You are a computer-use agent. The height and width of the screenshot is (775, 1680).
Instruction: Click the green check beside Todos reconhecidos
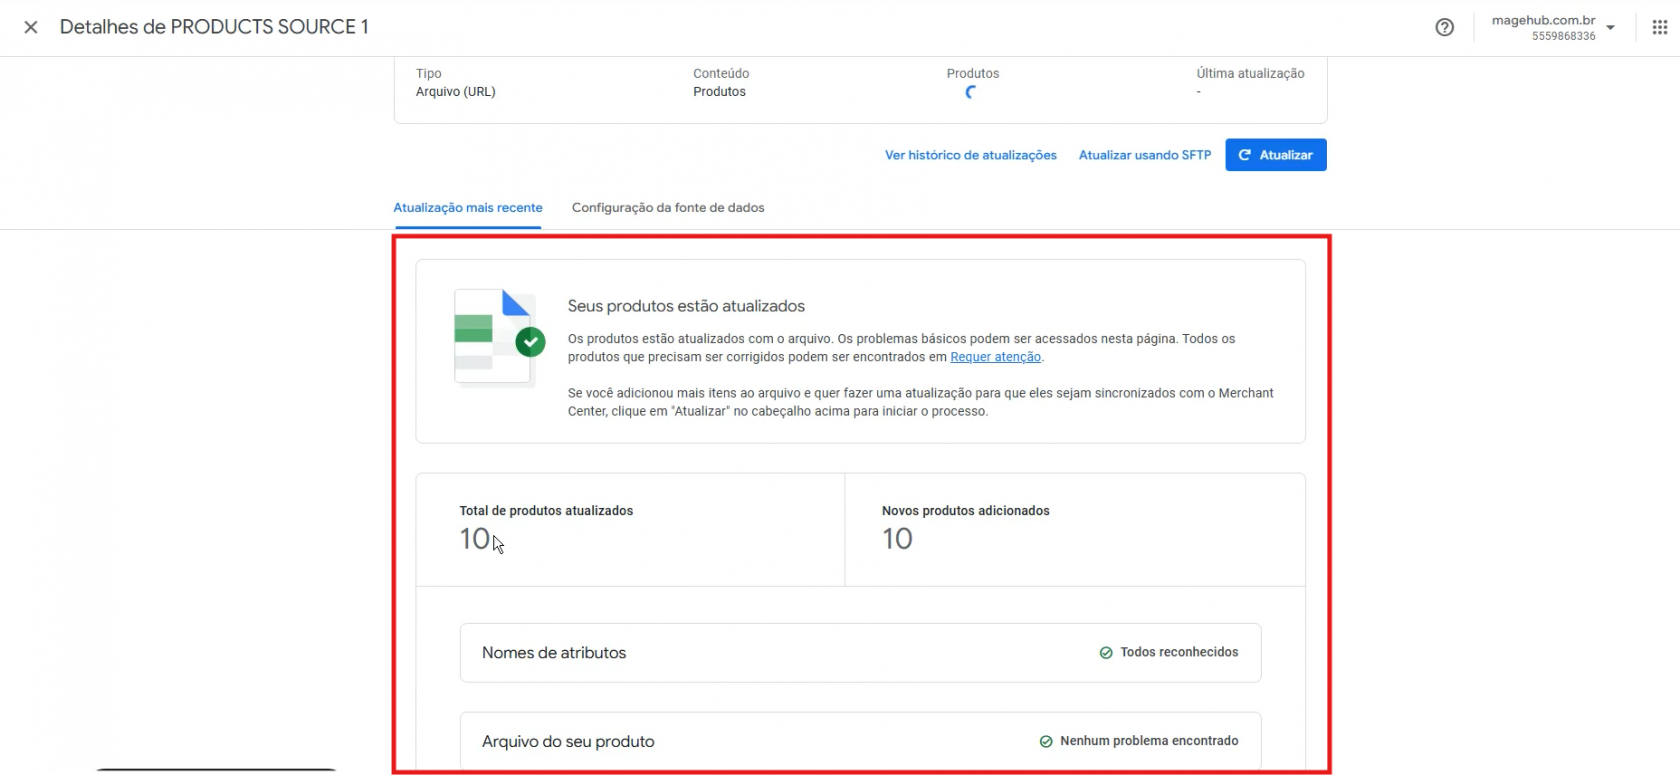[1106, 653]
